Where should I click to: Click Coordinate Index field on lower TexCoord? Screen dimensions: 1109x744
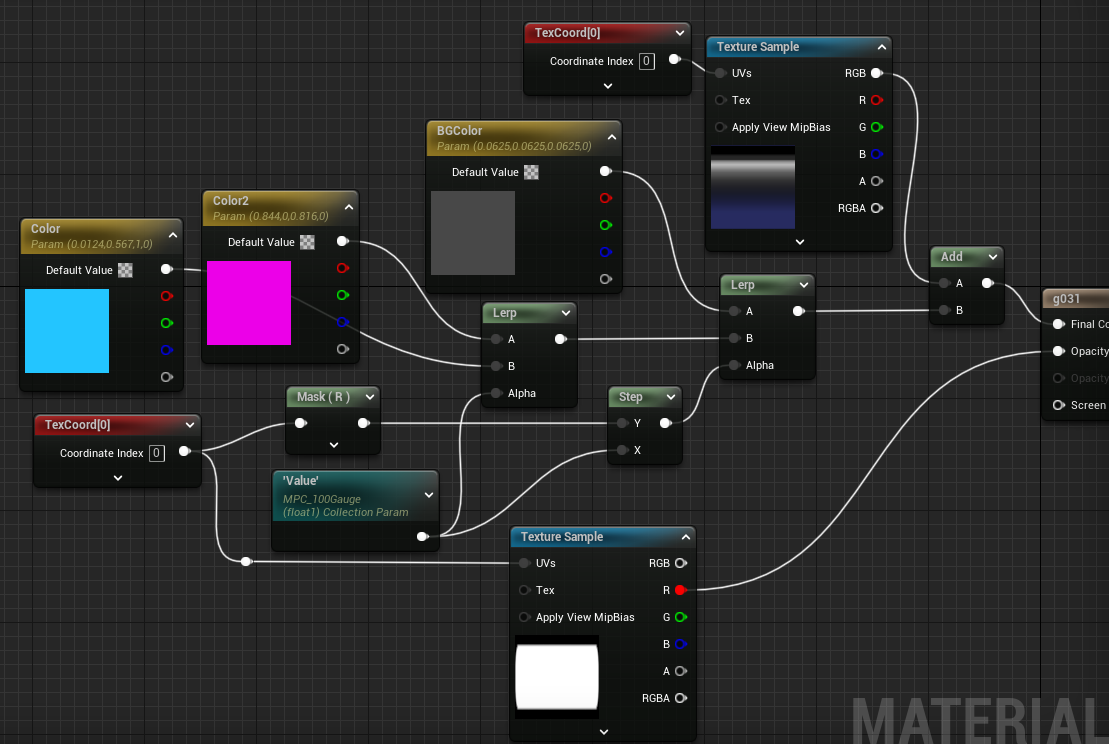(x=156, y=453)
